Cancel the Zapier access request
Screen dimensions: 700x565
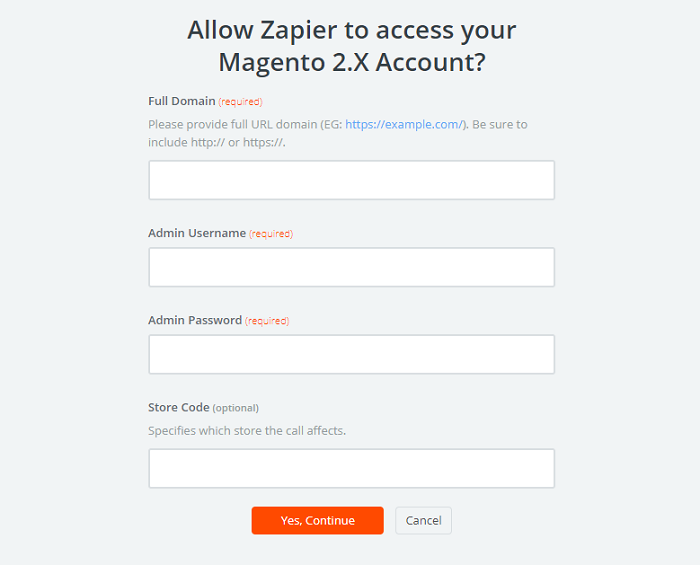point(423,520)
